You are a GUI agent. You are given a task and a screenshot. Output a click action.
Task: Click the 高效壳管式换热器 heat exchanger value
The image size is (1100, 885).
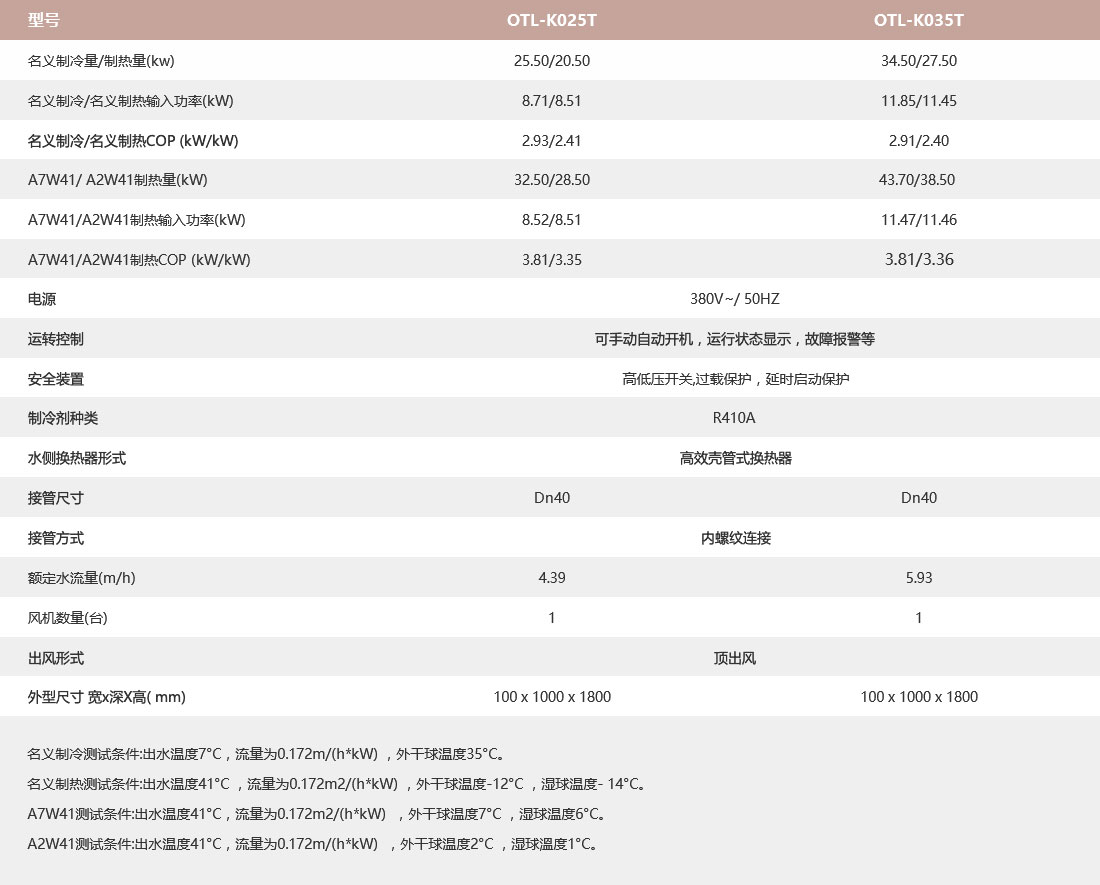735,458
